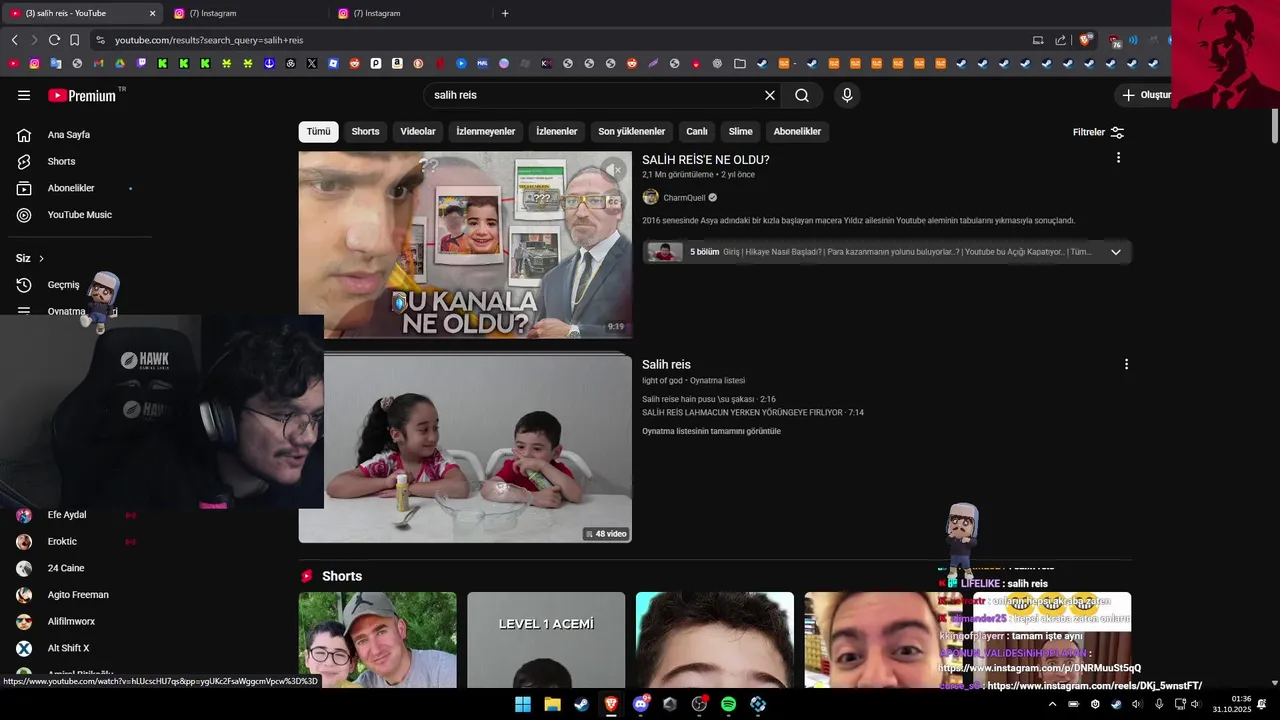Select the İzlenenler filter chip
Screen dimensions: 1280x720
click(557, 131)
